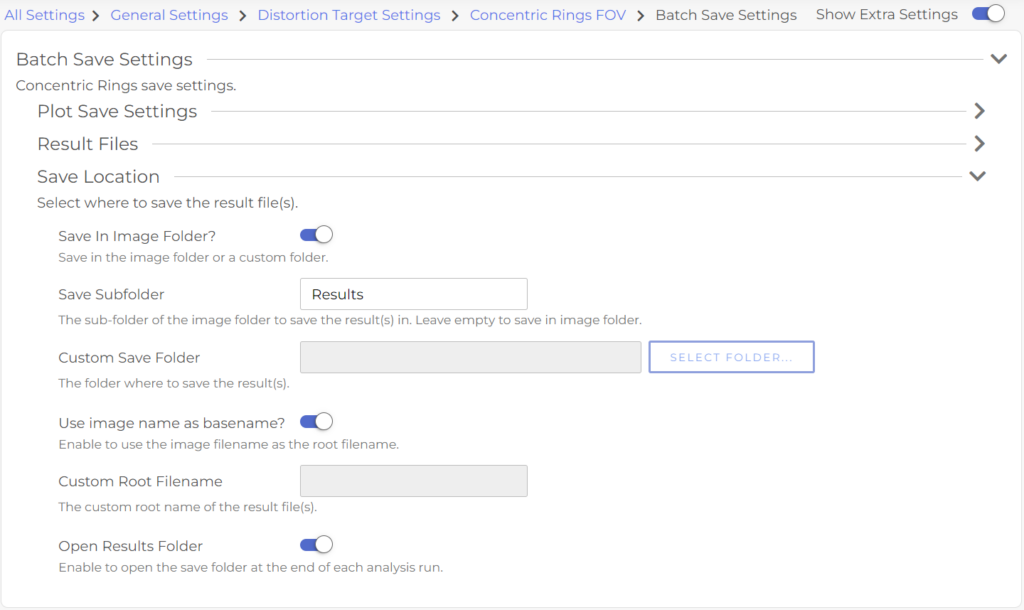Disable the Save In Image Folder switch
Viewport: 1024px width, 610px height.
[316, 235]
